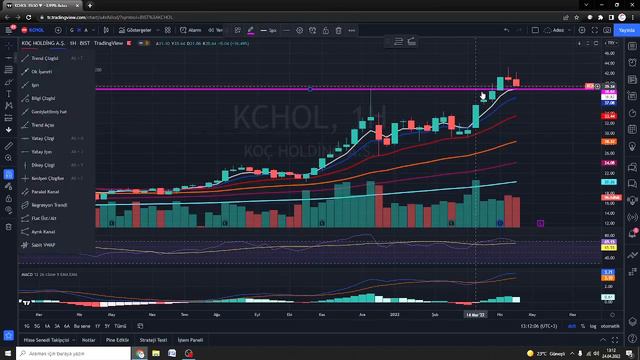Click the blue Yayınla publish button
Image resolution: width=640 pixels, height=360 pixels.
tap(627, 30)
